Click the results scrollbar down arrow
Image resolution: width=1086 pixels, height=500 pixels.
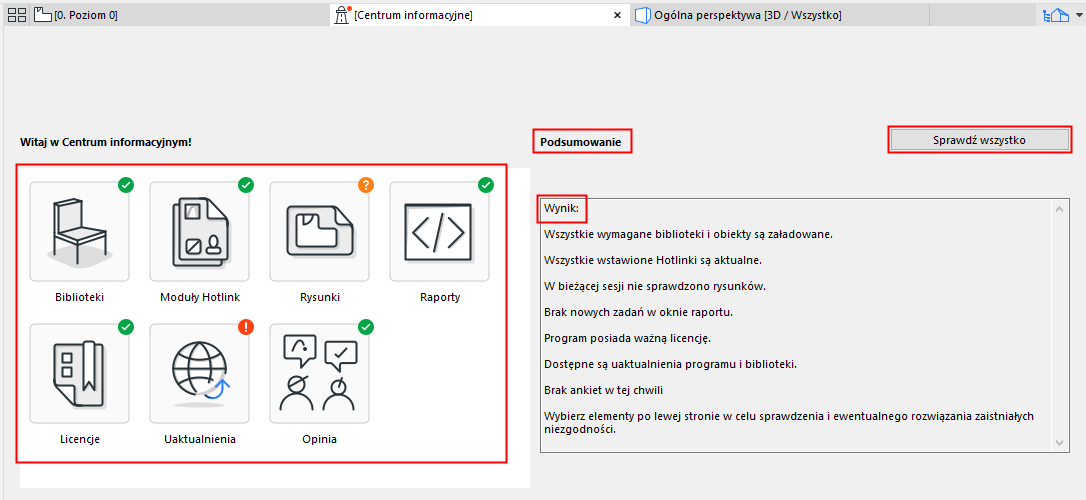point(1059,442)
